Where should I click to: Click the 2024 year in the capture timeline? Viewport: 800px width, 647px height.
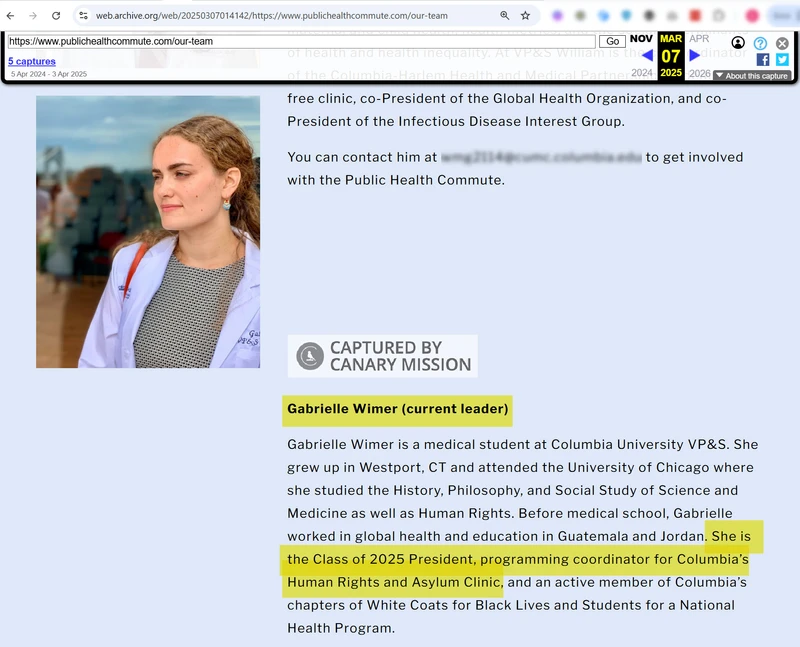[x=642, y=73]
